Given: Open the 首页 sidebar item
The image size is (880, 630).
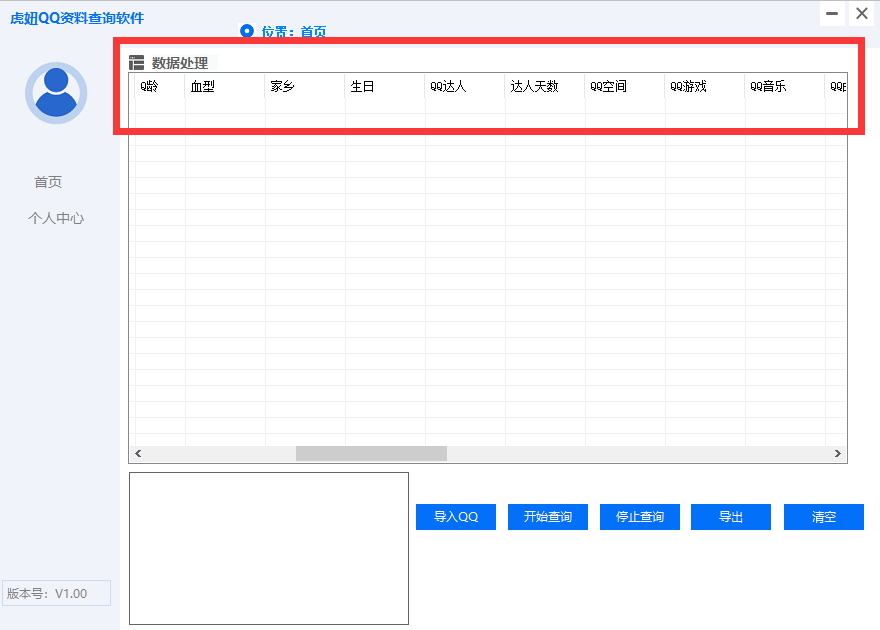Looking at the screenshot, I should [48, 182].
